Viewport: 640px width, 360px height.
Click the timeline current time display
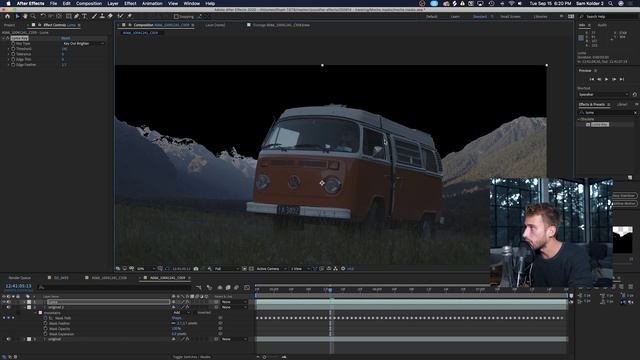pyautogui.click(x=18, y=286)
